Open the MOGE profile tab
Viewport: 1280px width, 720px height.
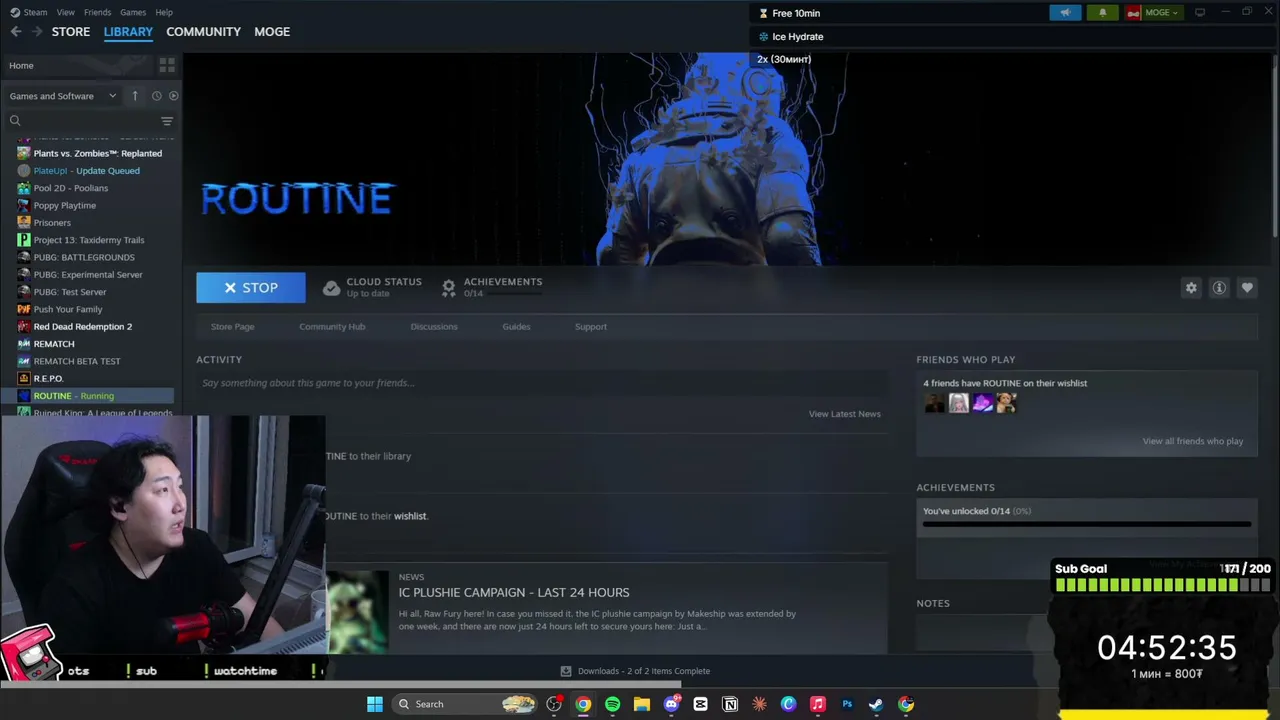pos(272,32)
